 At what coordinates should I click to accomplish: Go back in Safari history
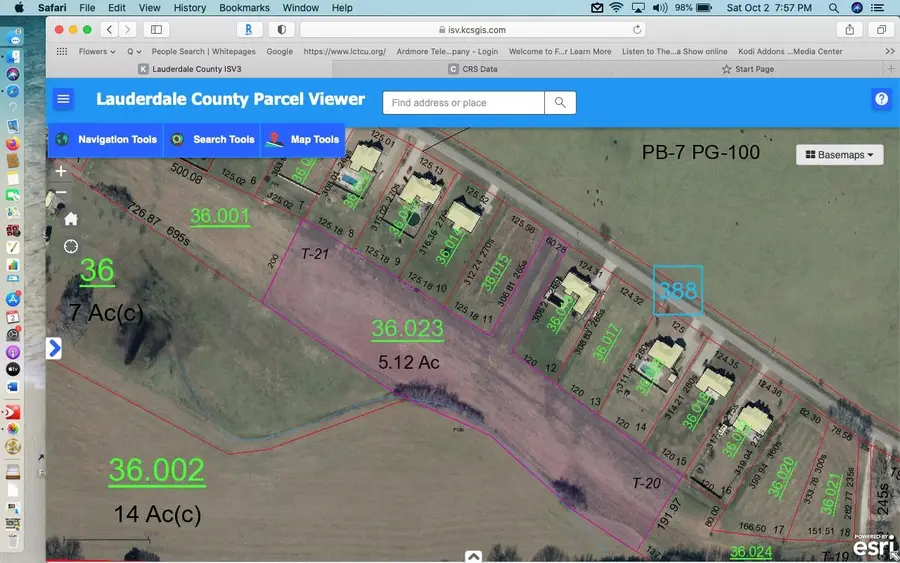(109, 29)
